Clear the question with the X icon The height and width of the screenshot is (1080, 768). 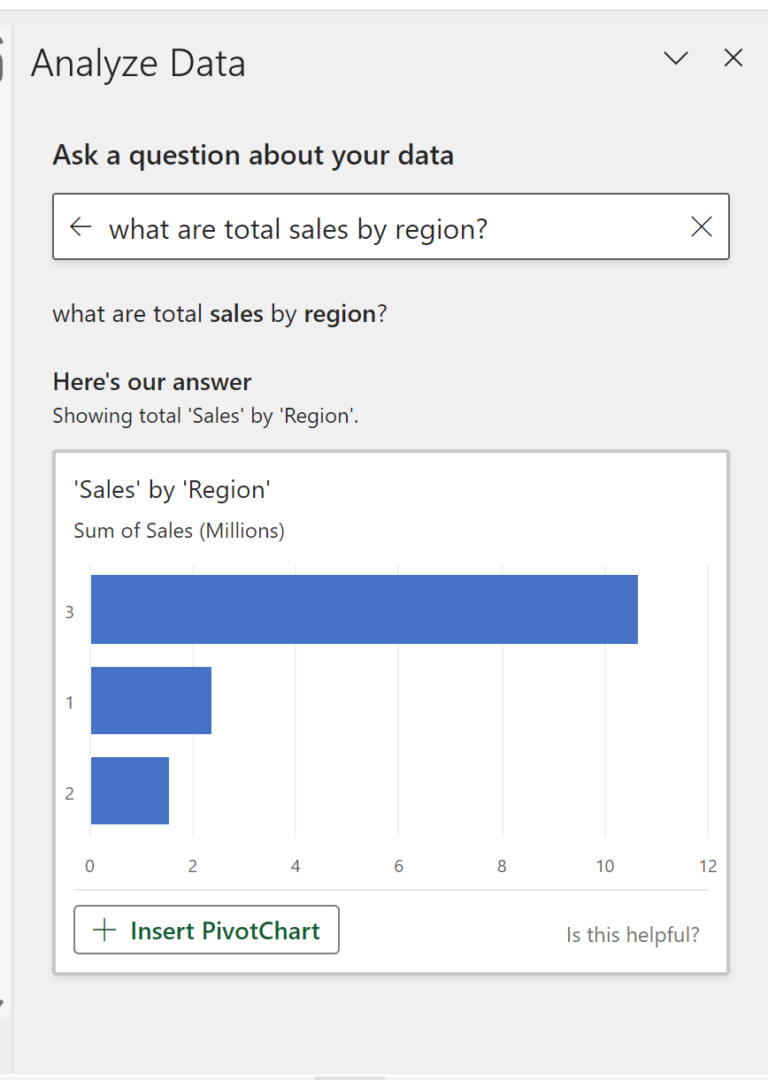[702, 228]
